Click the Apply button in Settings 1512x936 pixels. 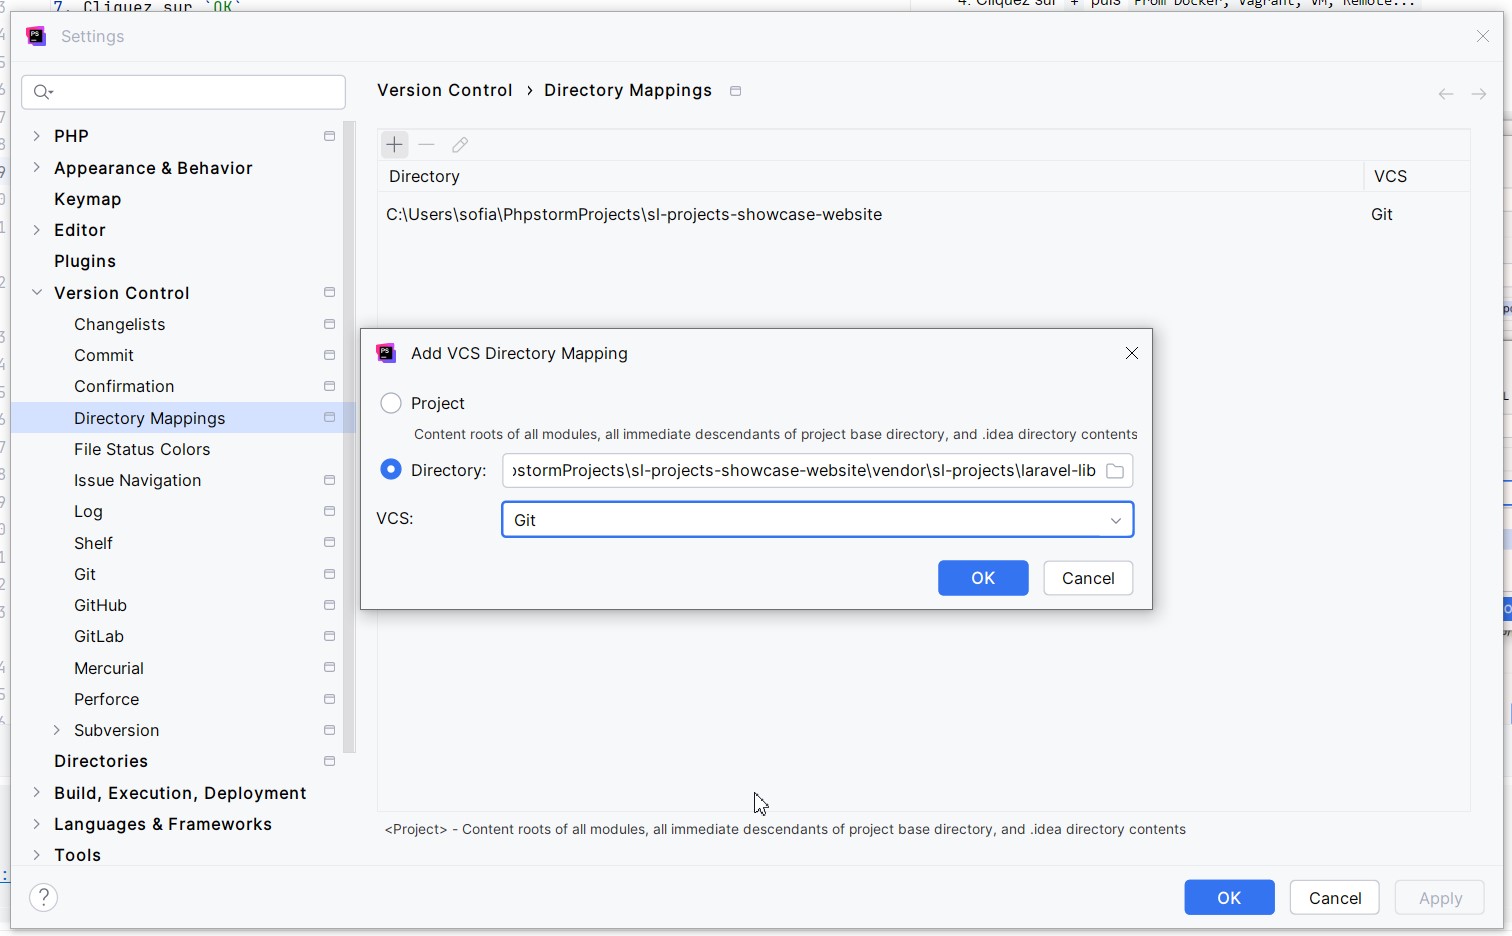1440,898
